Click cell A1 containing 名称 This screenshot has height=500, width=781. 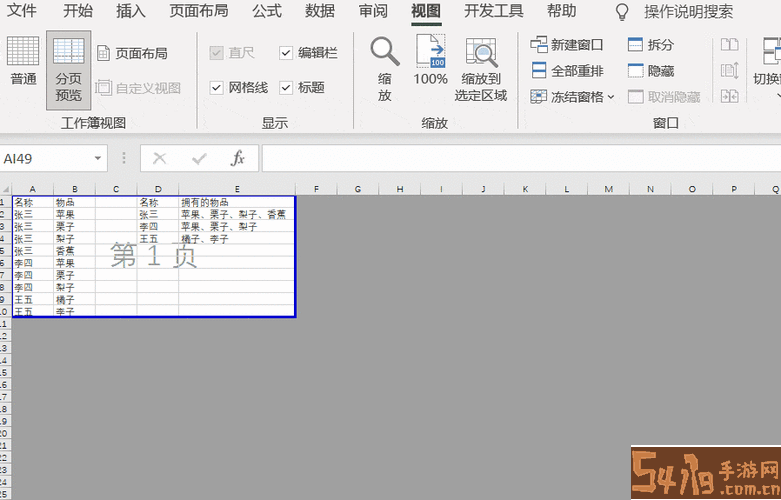point(32,202)
